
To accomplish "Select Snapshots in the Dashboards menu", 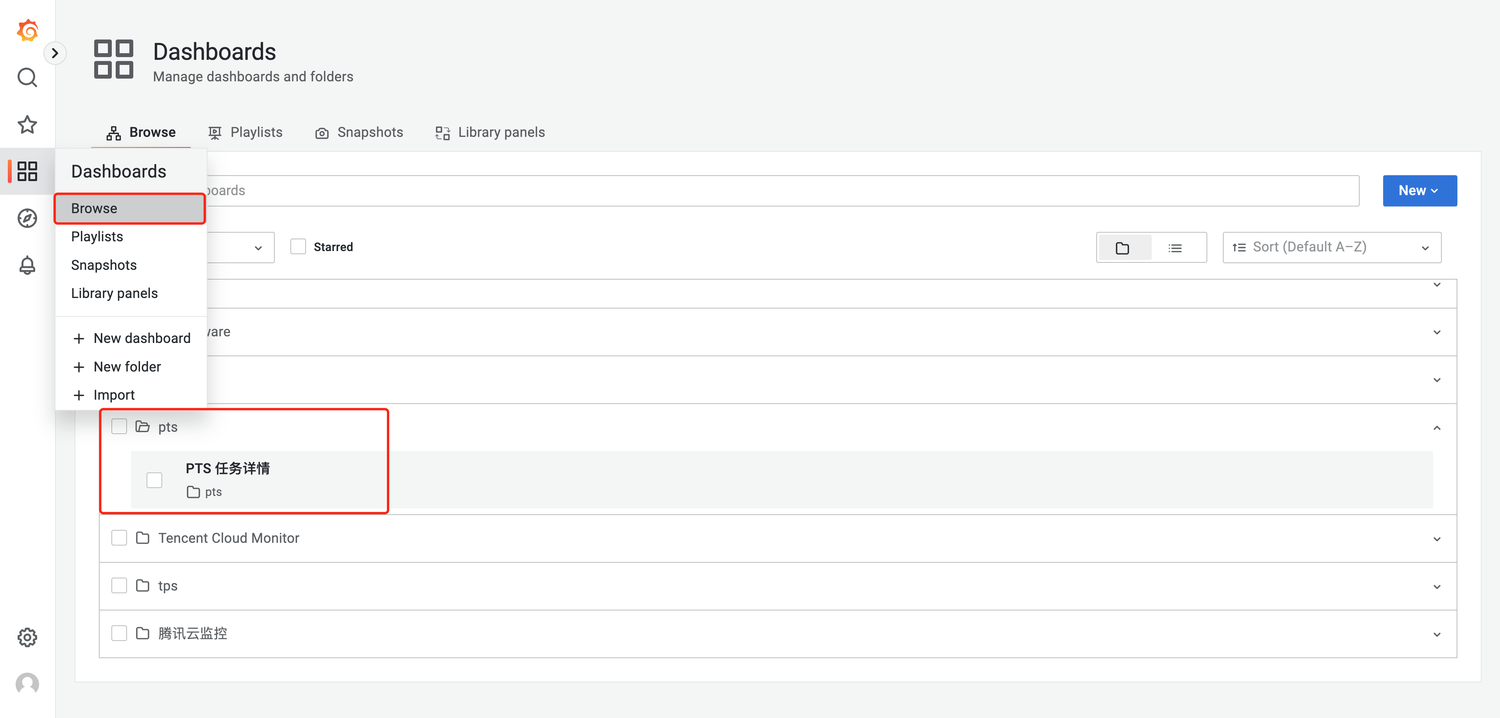I will (104, 265).
